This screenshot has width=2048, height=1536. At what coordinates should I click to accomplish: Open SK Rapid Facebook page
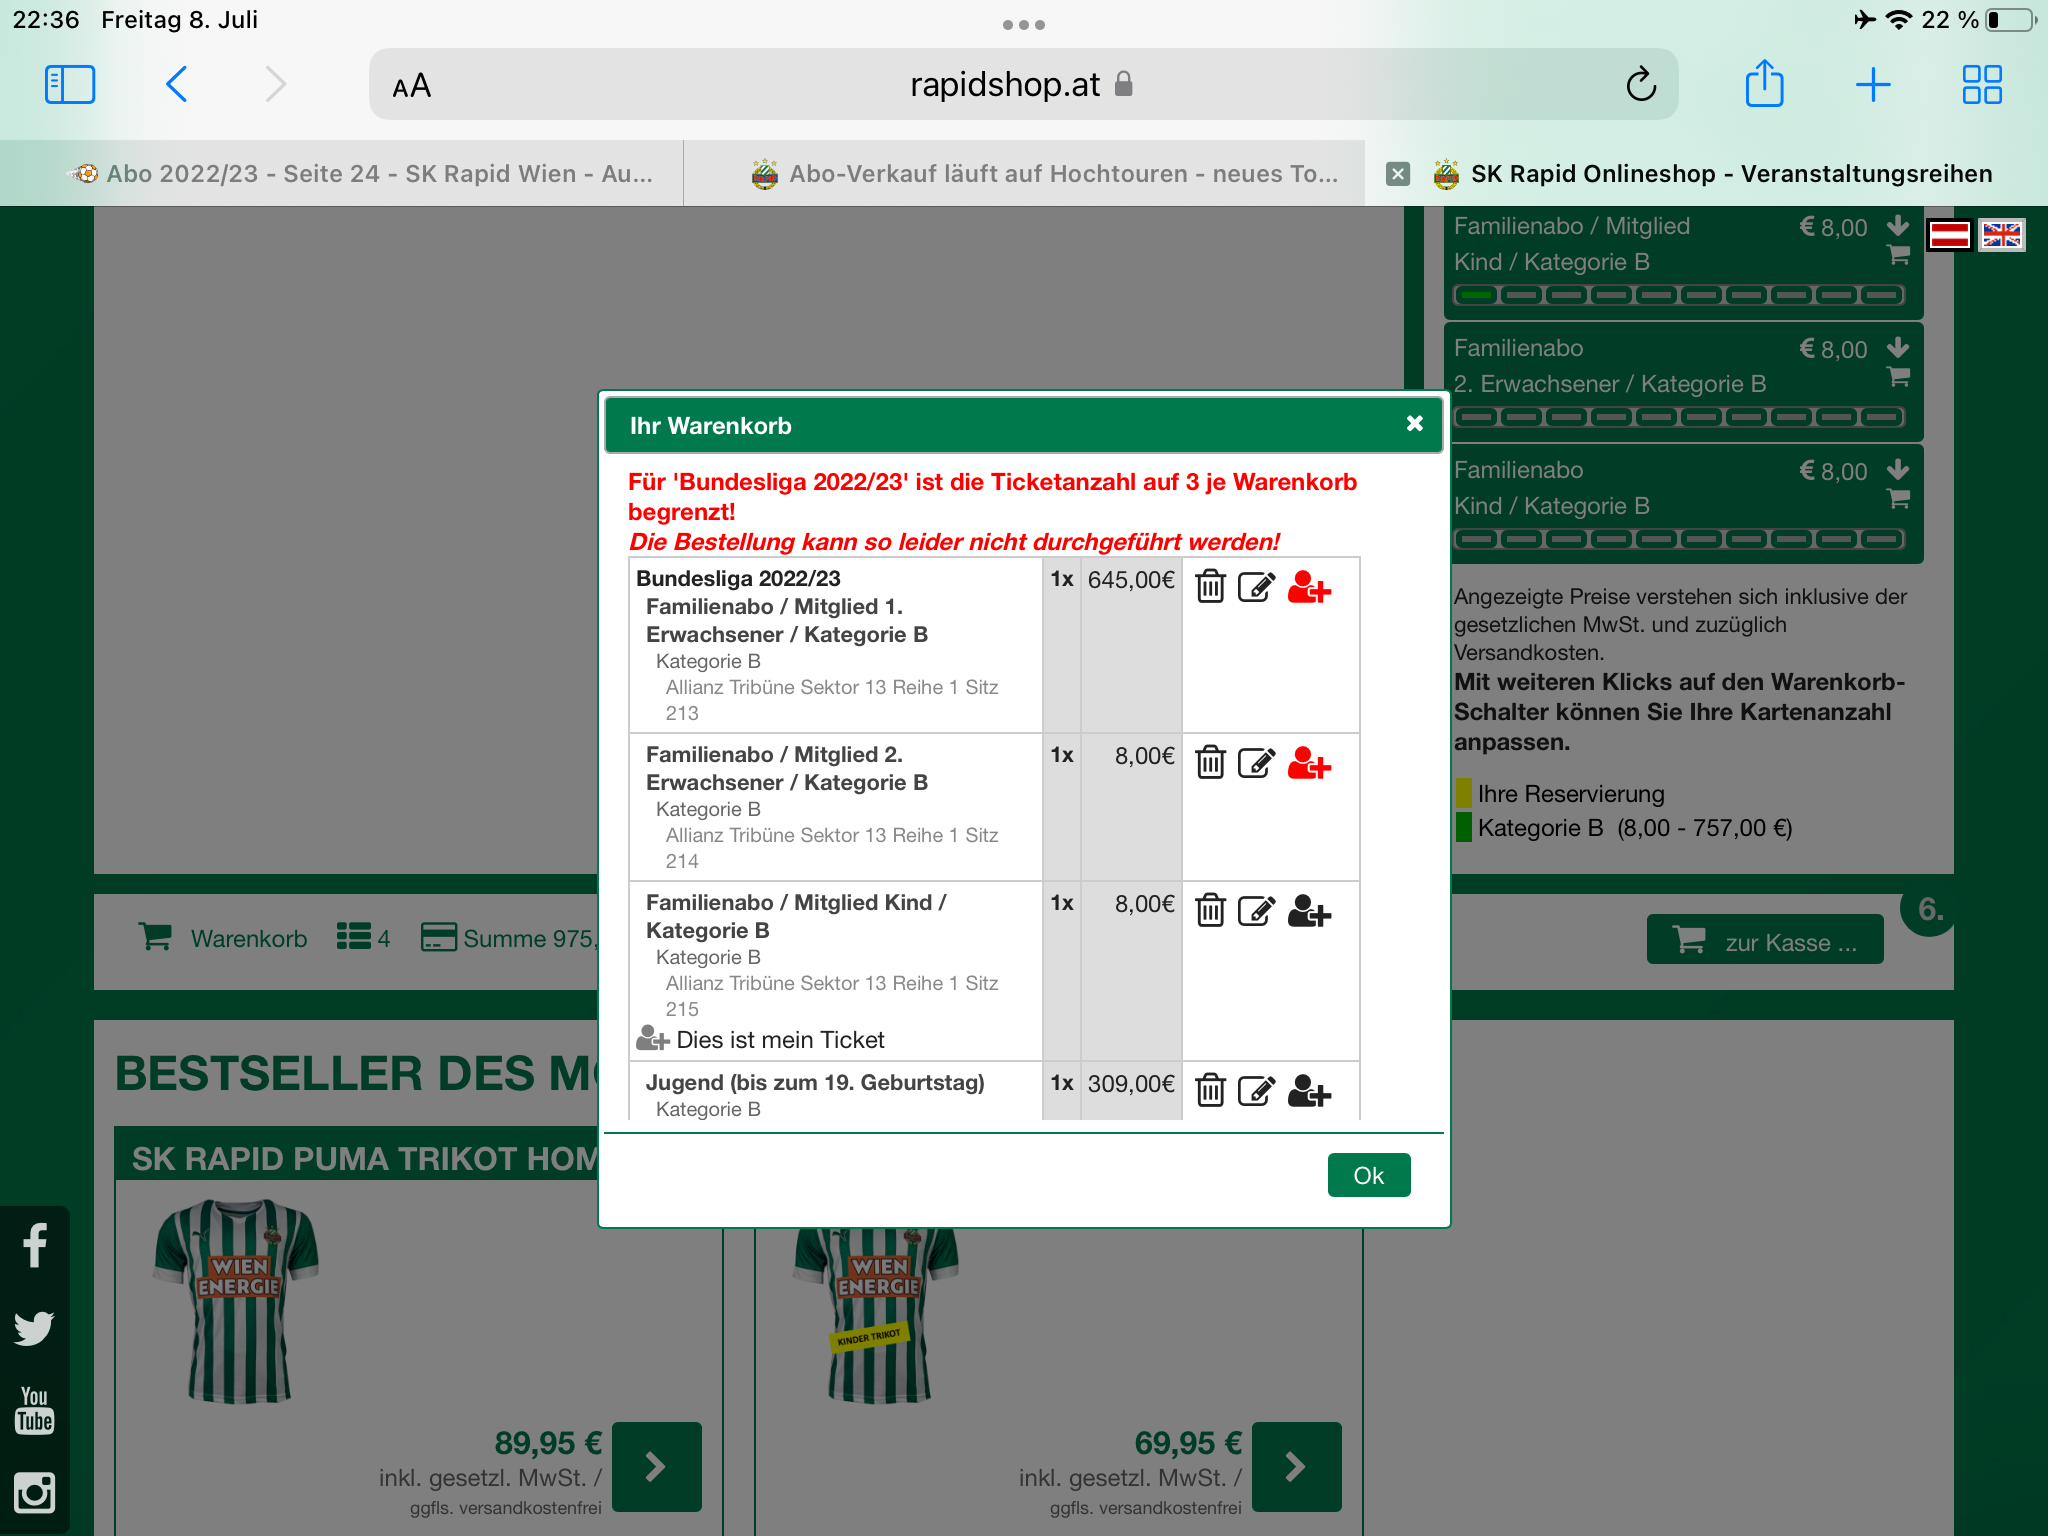click(35, 1245)
